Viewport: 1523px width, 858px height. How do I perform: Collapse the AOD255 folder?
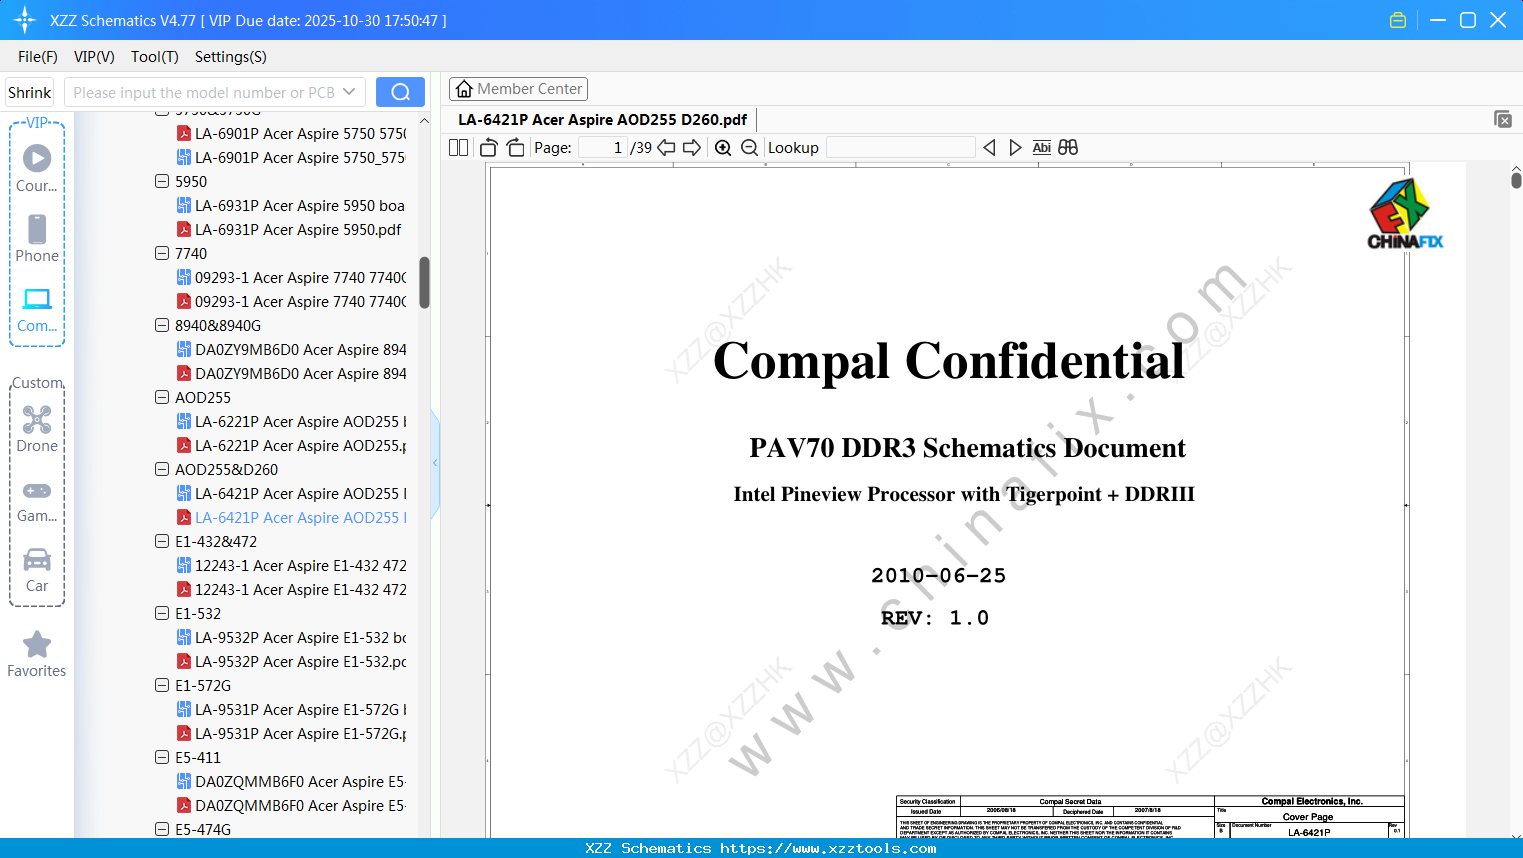162,398
